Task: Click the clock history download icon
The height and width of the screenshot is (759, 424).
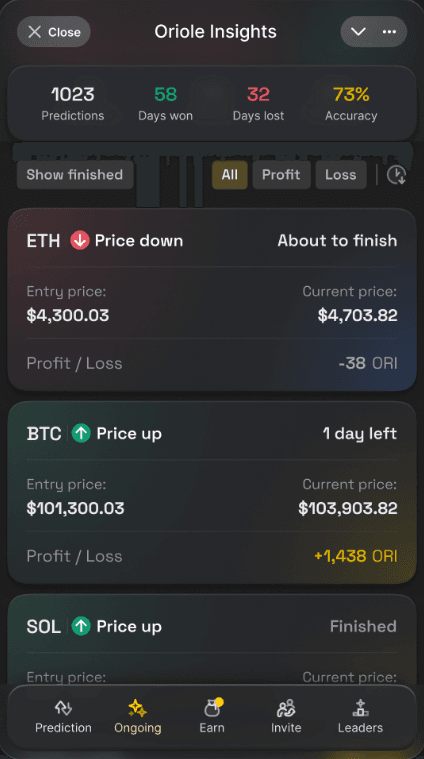Action: click(x=396, y=175)
